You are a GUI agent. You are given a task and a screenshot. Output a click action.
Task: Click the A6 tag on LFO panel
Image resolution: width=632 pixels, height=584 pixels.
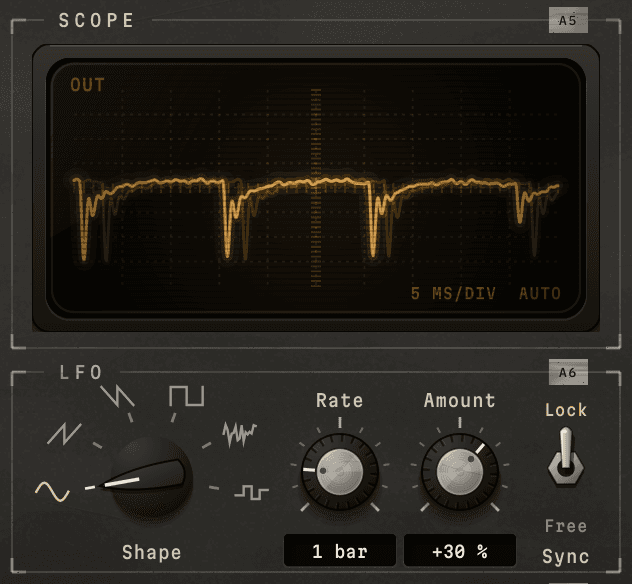pyautogui.click(x=568, y=372)
